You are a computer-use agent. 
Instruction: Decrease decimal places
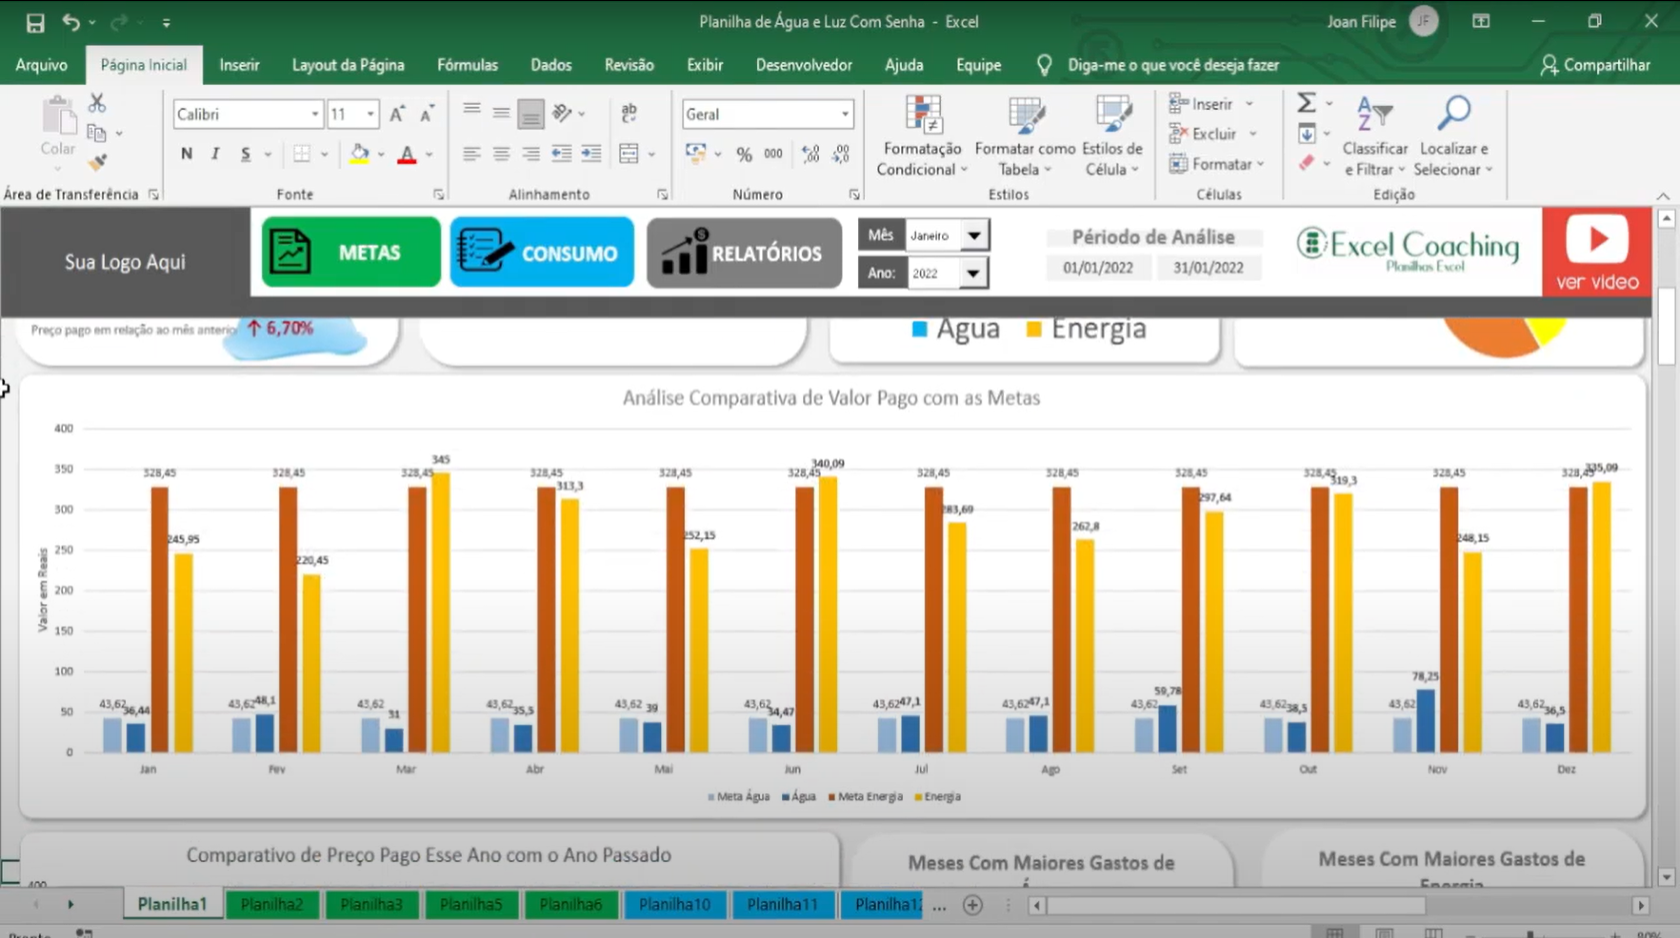coord(841,154)
